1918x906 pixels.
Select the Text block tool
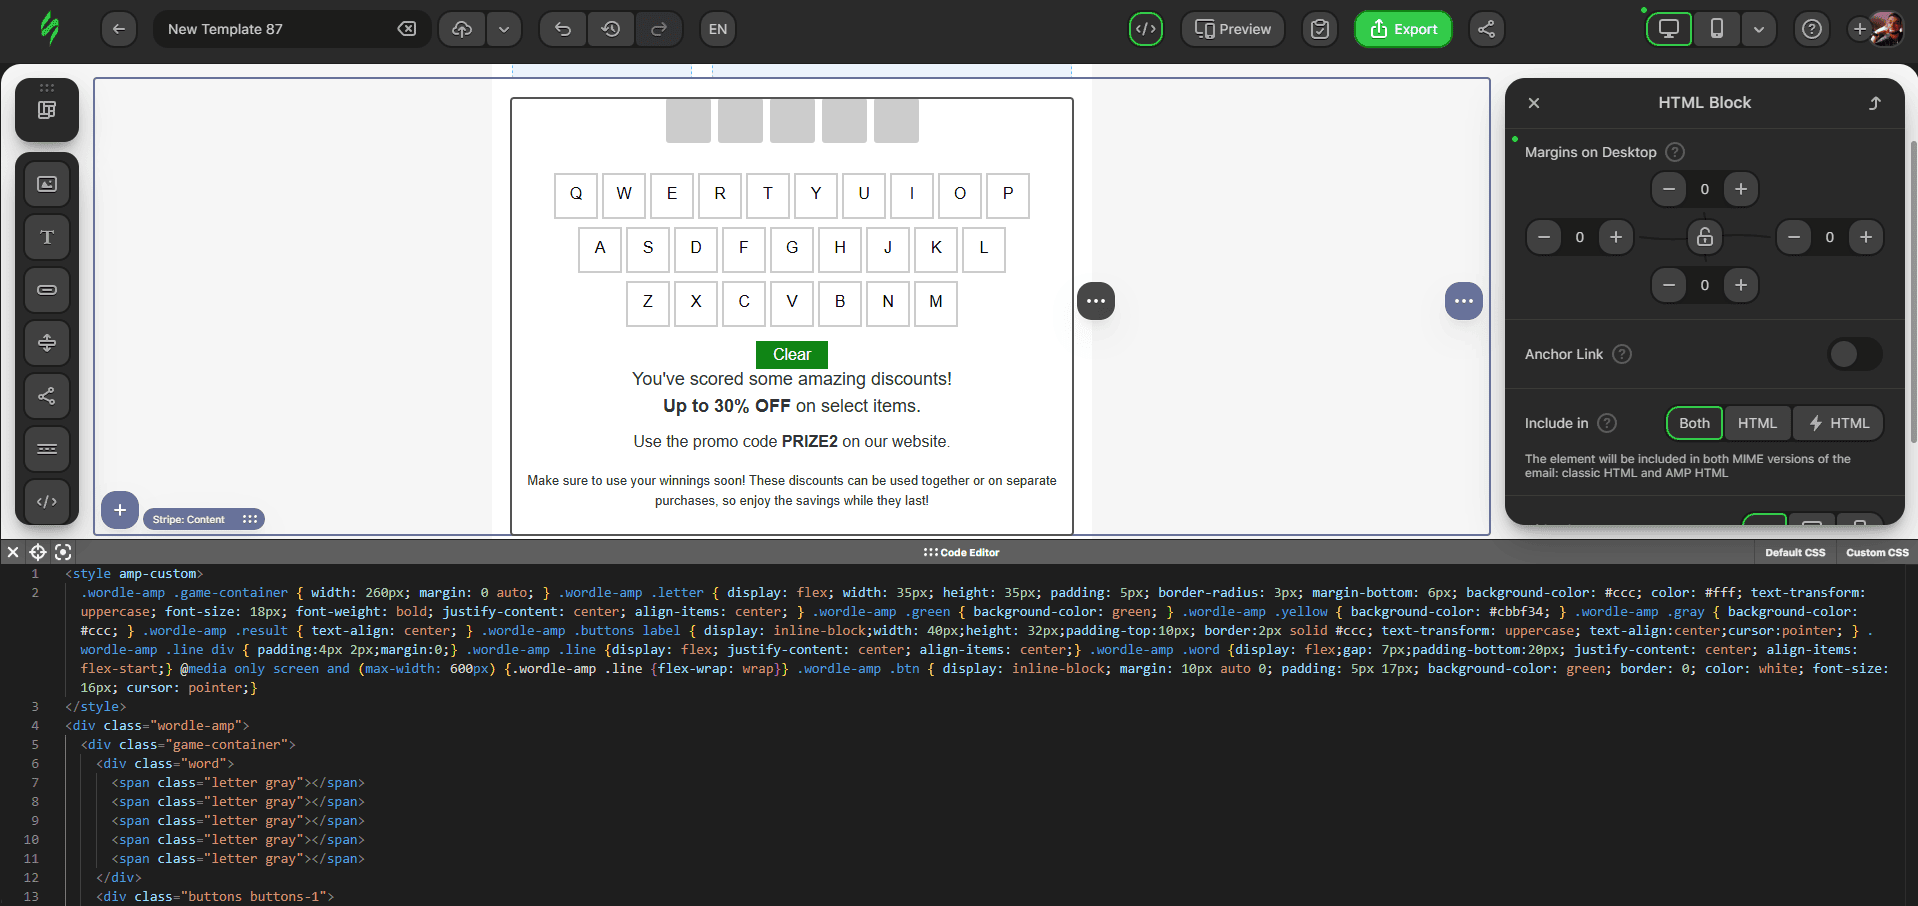tap(47, 237)
